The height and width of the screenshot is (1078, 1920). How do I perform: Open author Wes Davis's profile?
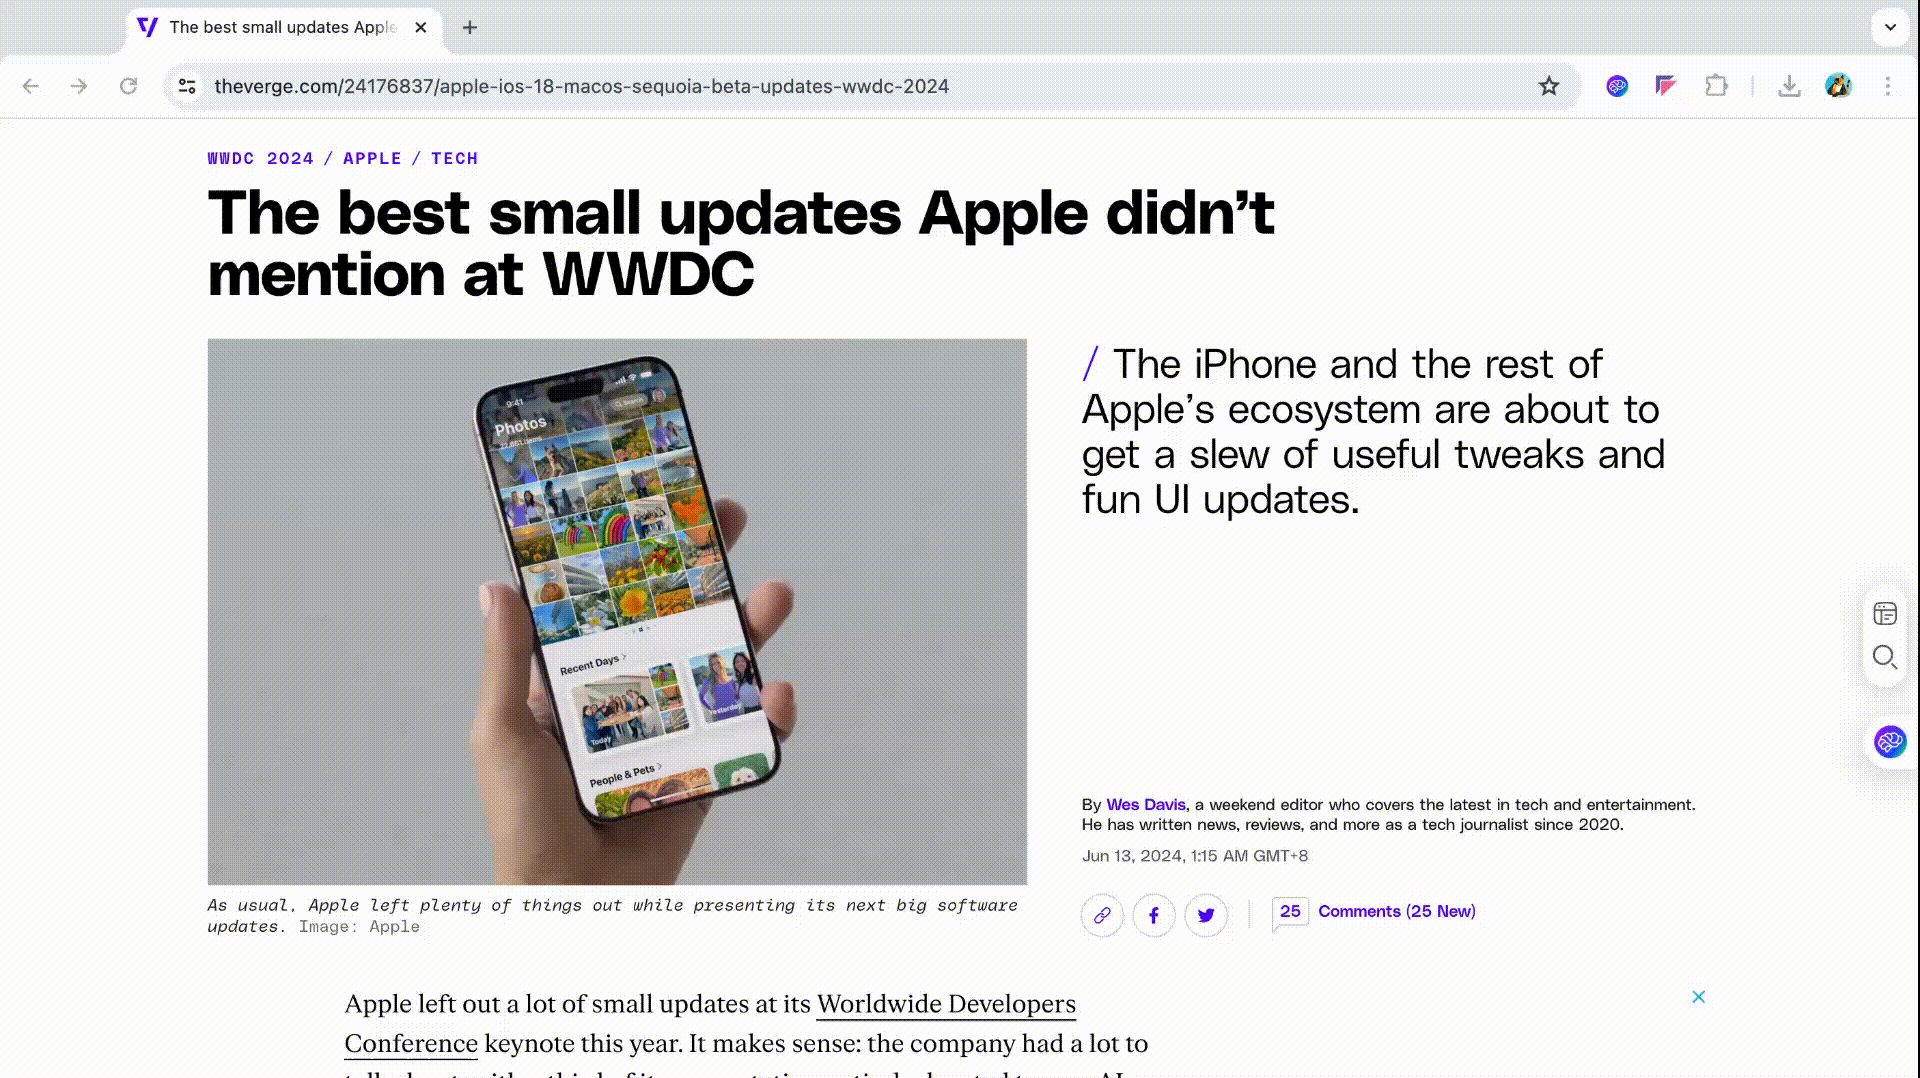[1146, 804]
